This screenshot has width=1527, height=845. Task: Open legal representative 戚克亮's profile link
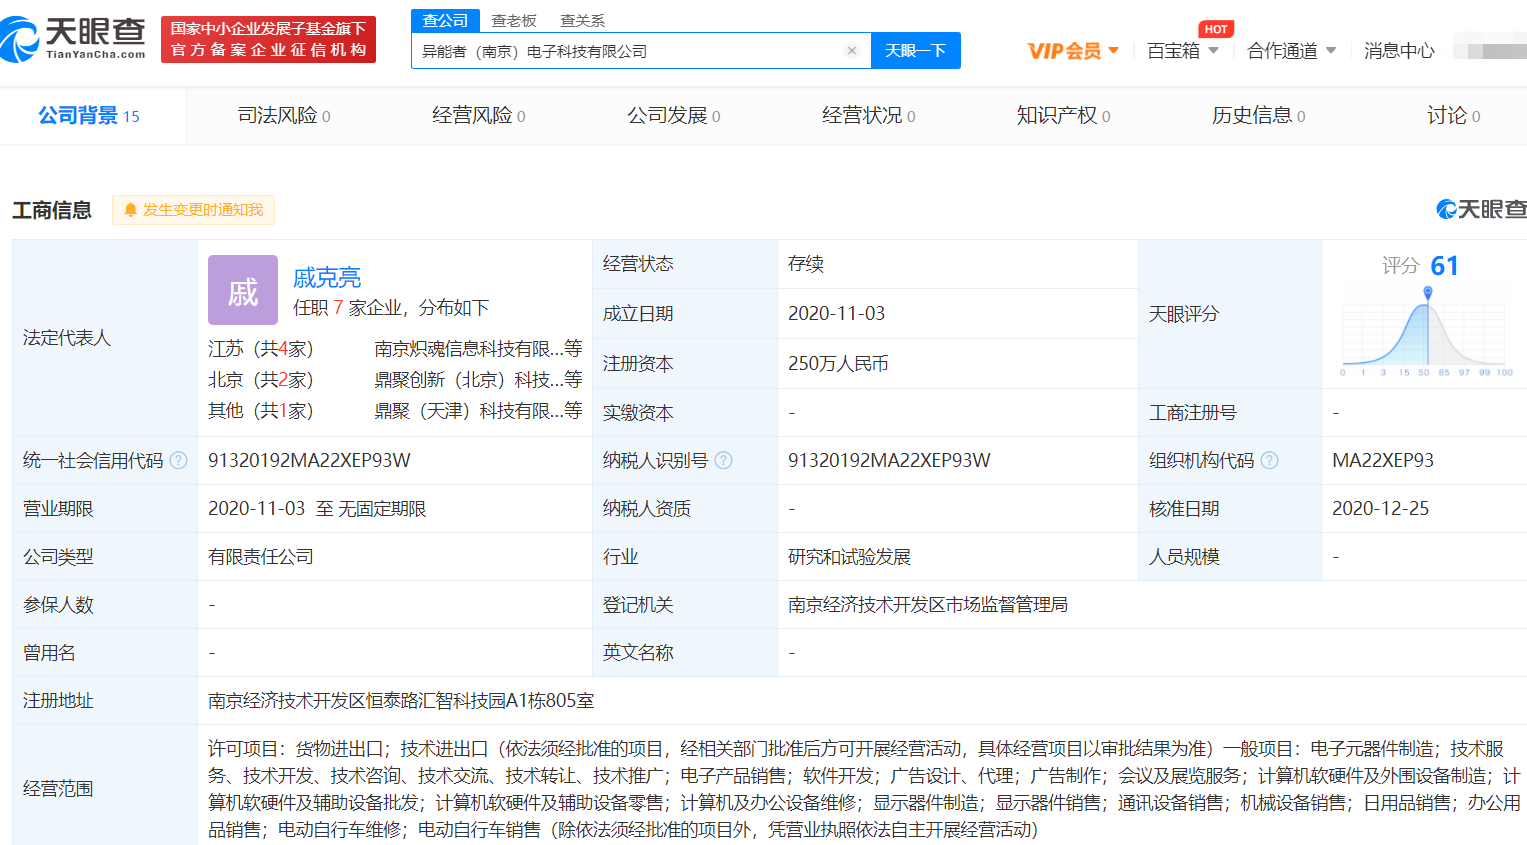327,278
